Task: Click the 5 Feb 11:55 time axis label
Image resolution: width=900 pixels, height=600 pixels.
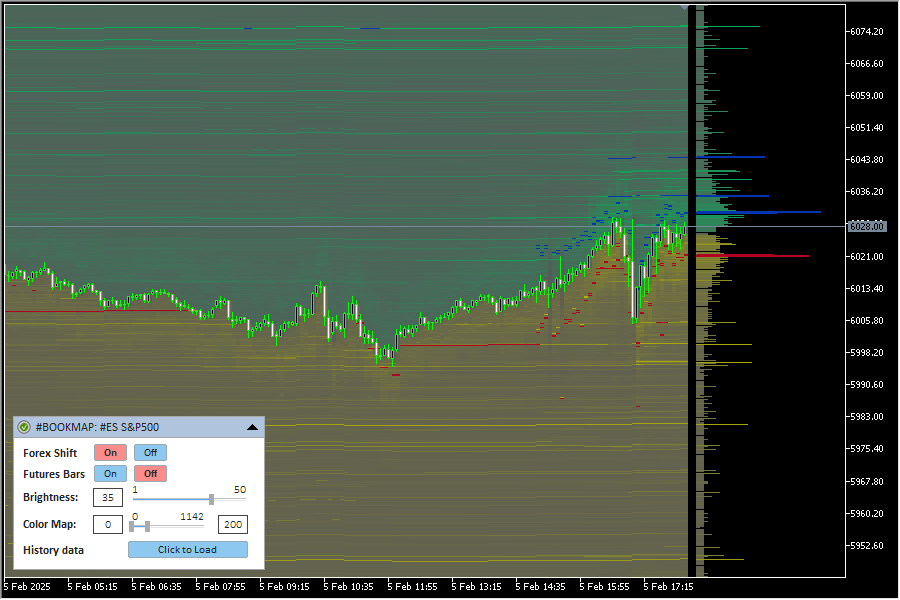Action: pos(413,588)
